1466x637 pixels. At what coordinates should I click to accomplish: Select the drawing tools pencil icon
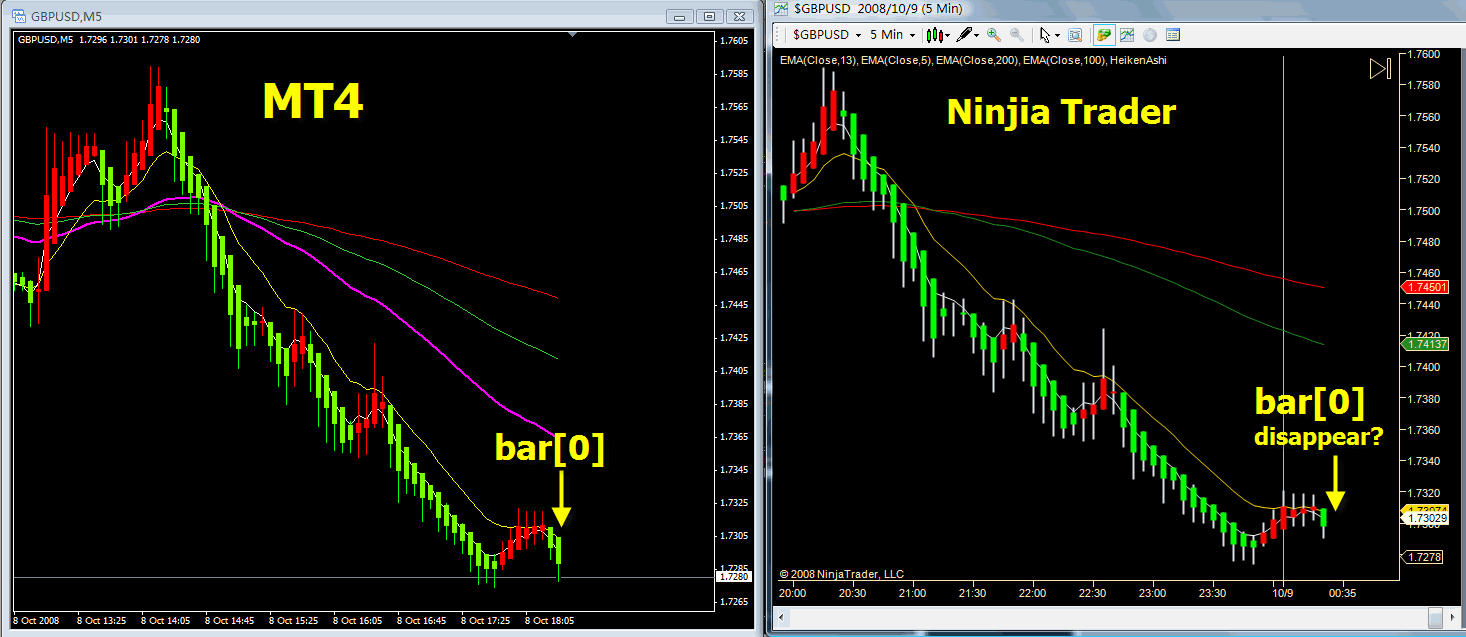(964, 35)
